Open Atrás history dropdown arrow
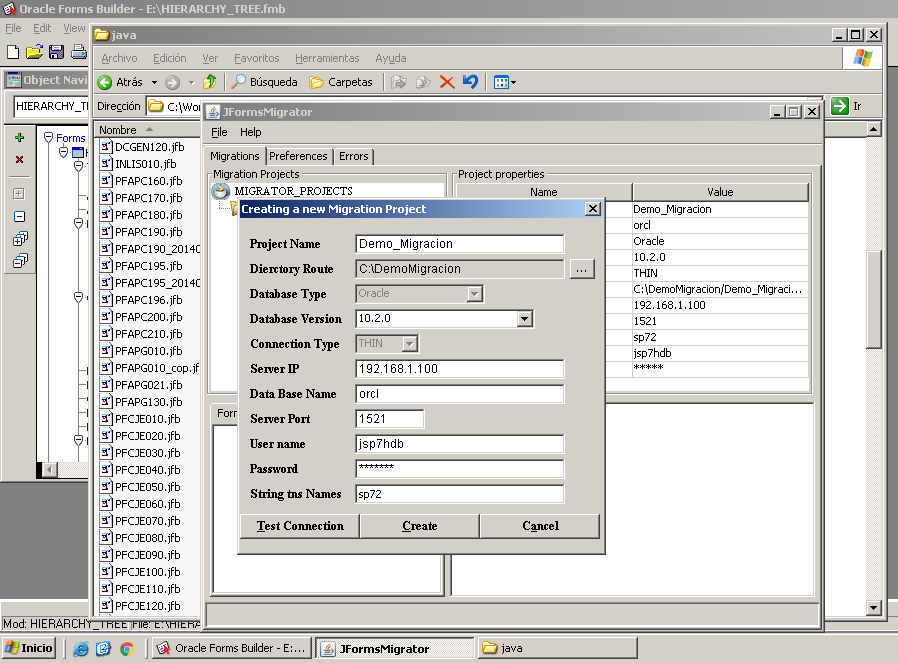The height and width of the screenshot is (663, 898). coord(154,82)
